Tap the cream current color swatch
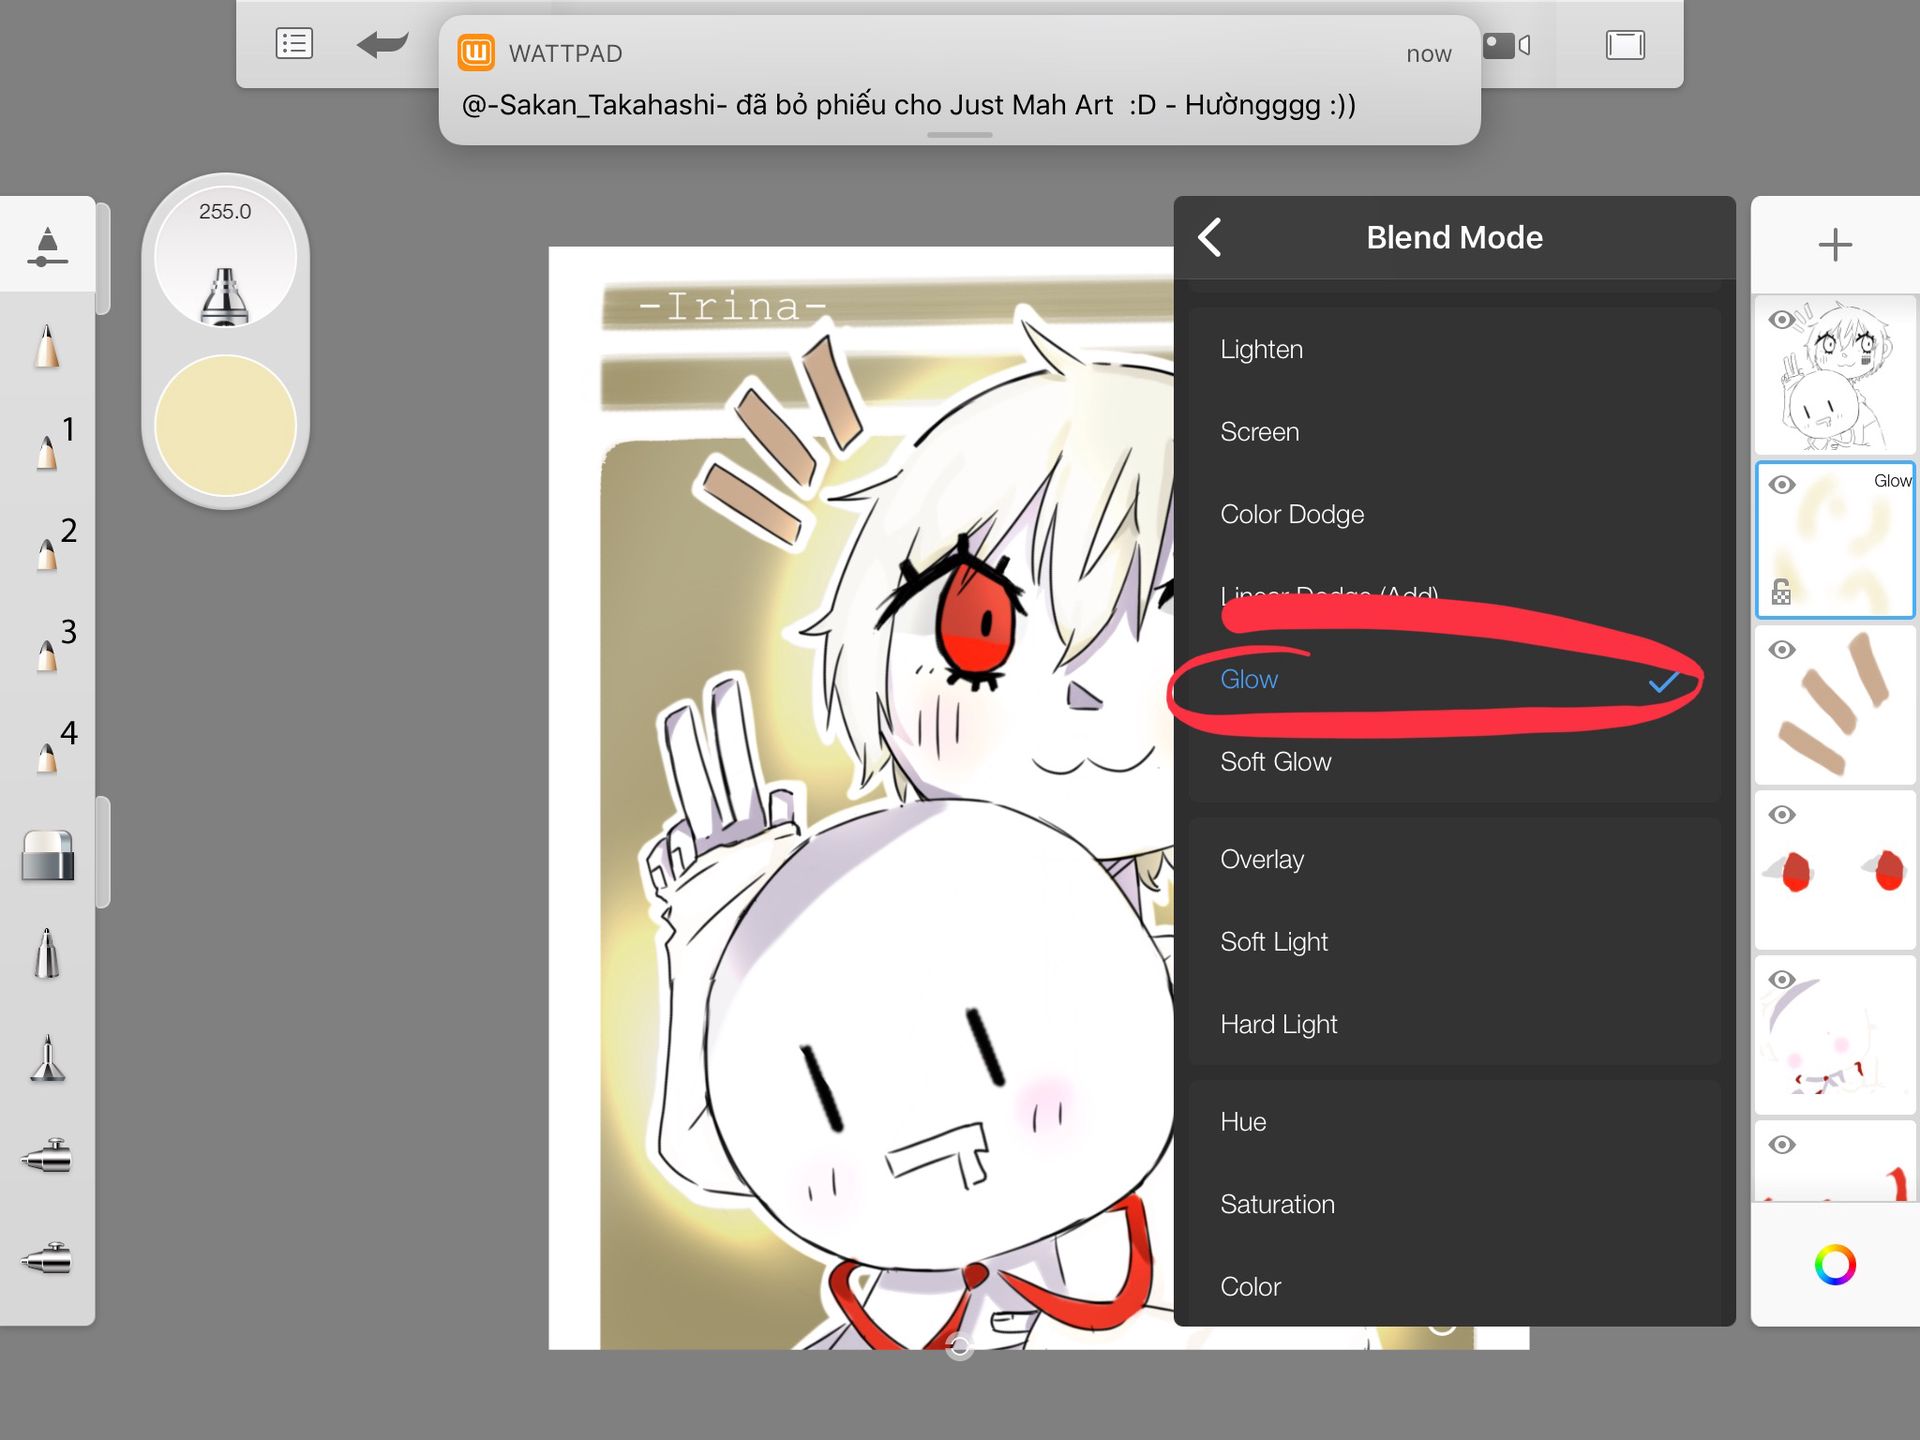 click(225, 426)
